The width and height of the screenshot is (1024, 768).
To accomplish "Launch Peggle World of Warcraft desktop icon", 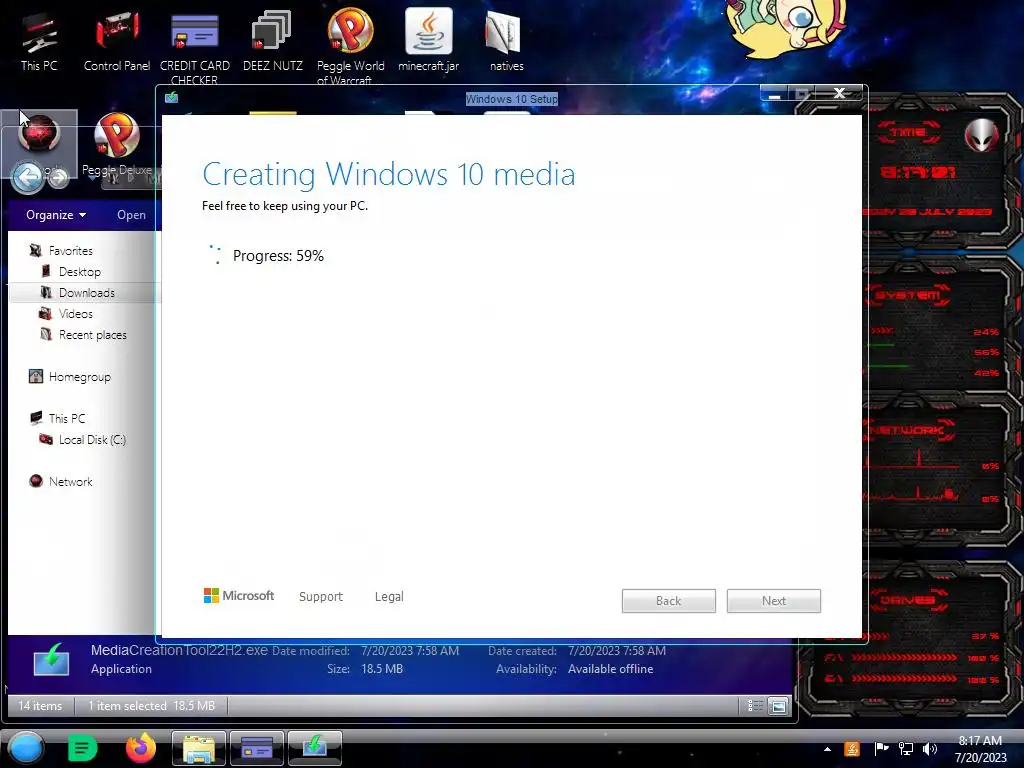I will point(351,46).
